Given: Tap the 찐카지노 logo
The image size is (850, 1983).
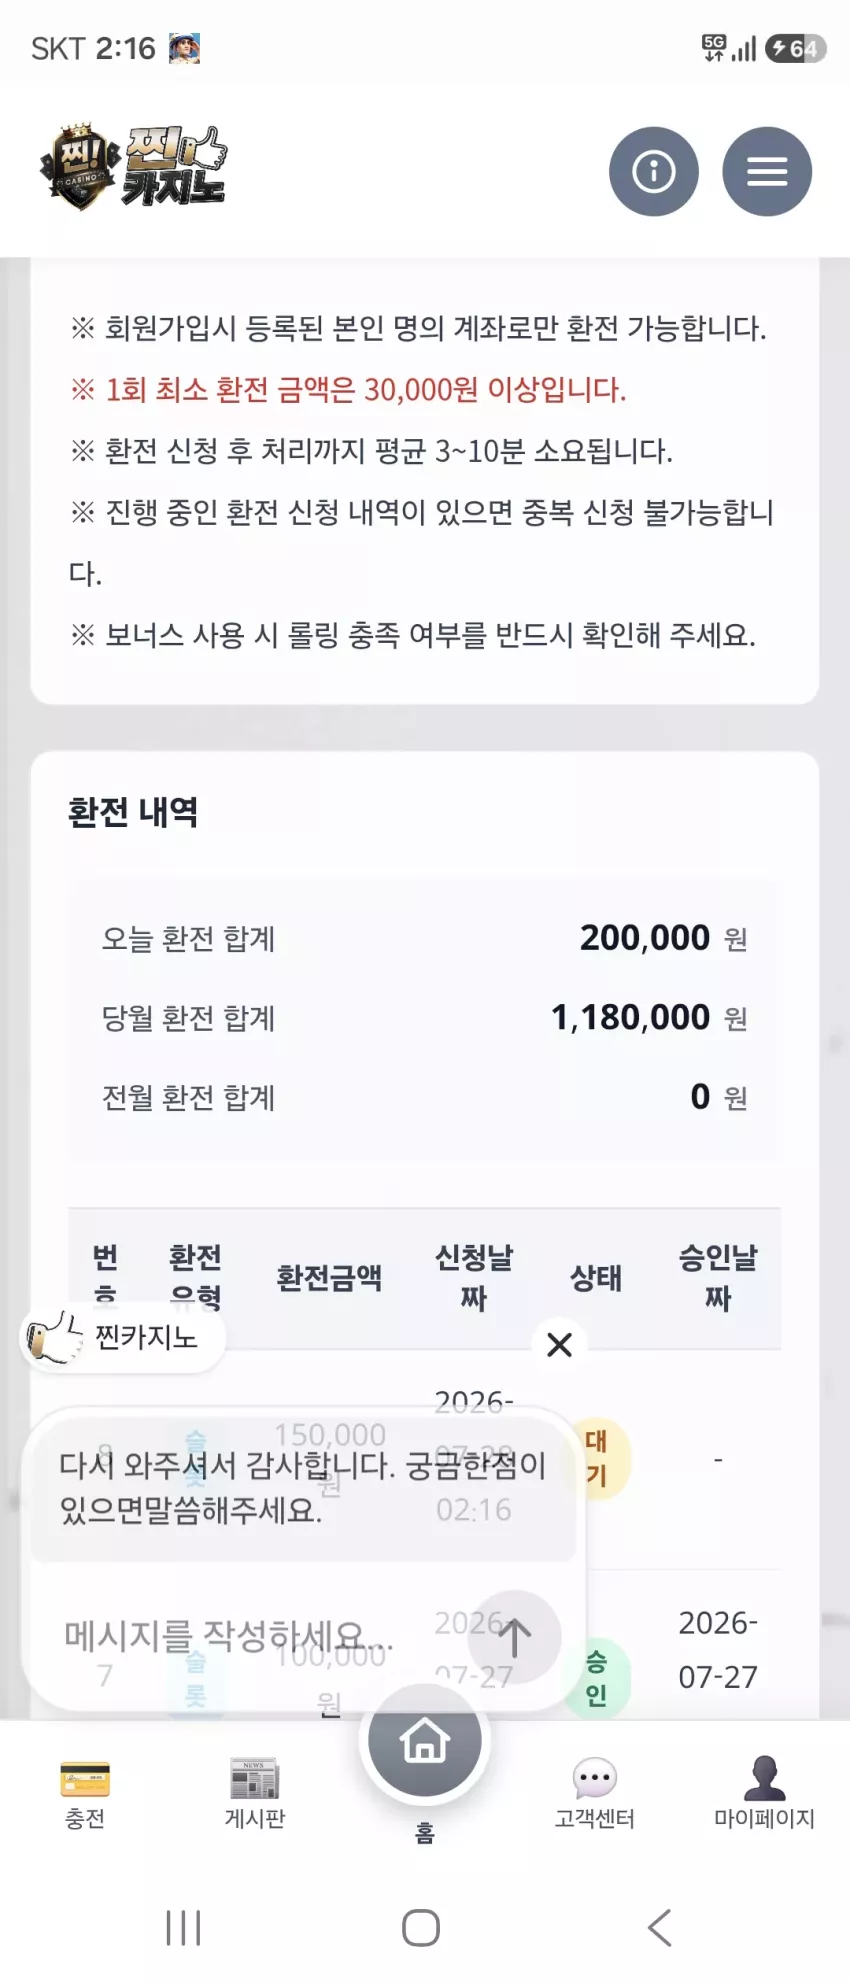Looking at the screenshot, I should pos(133,168).
